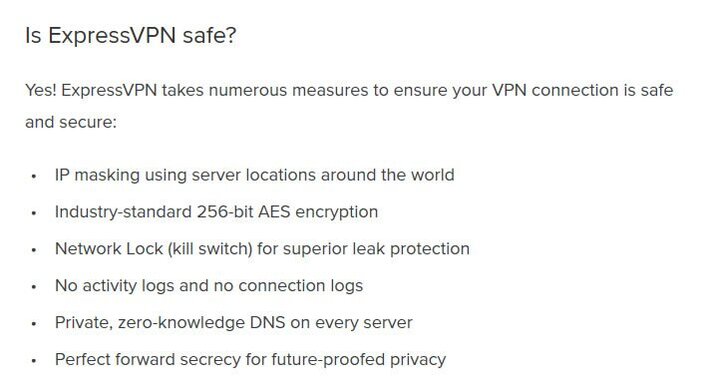Click the bullet dot before "IP masking"
709x379 pixels.
pos(34,176)
